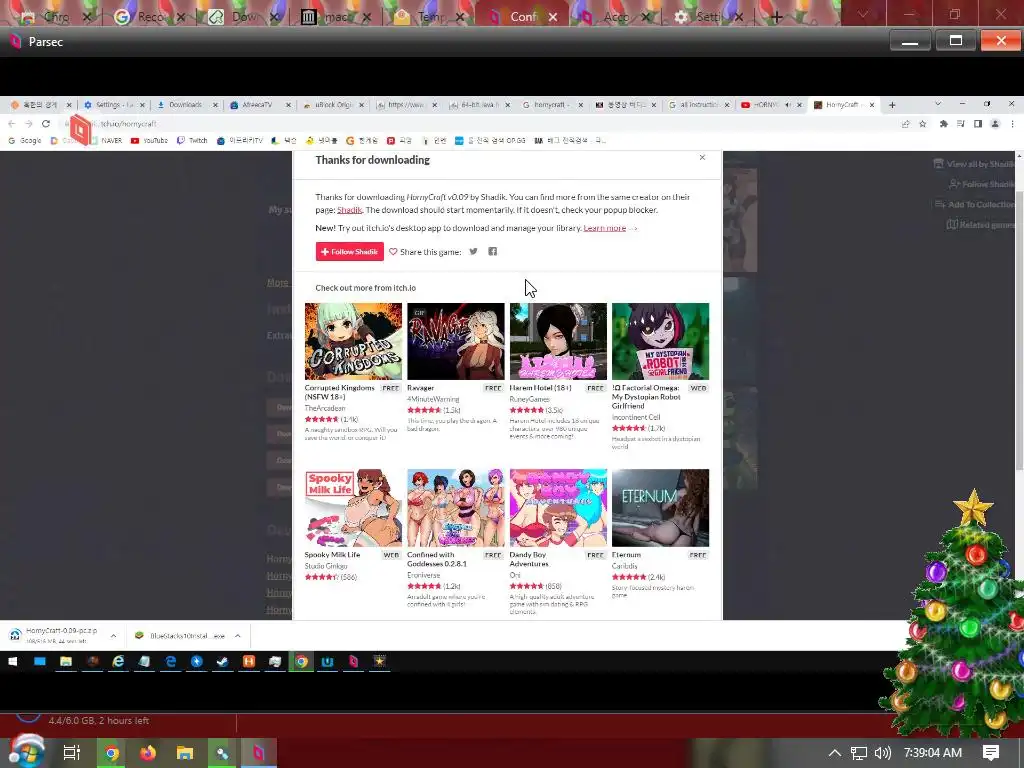Open the Eternum game thumbnail
Viewport: 1024px width, 768px height.
click(660, 507)
